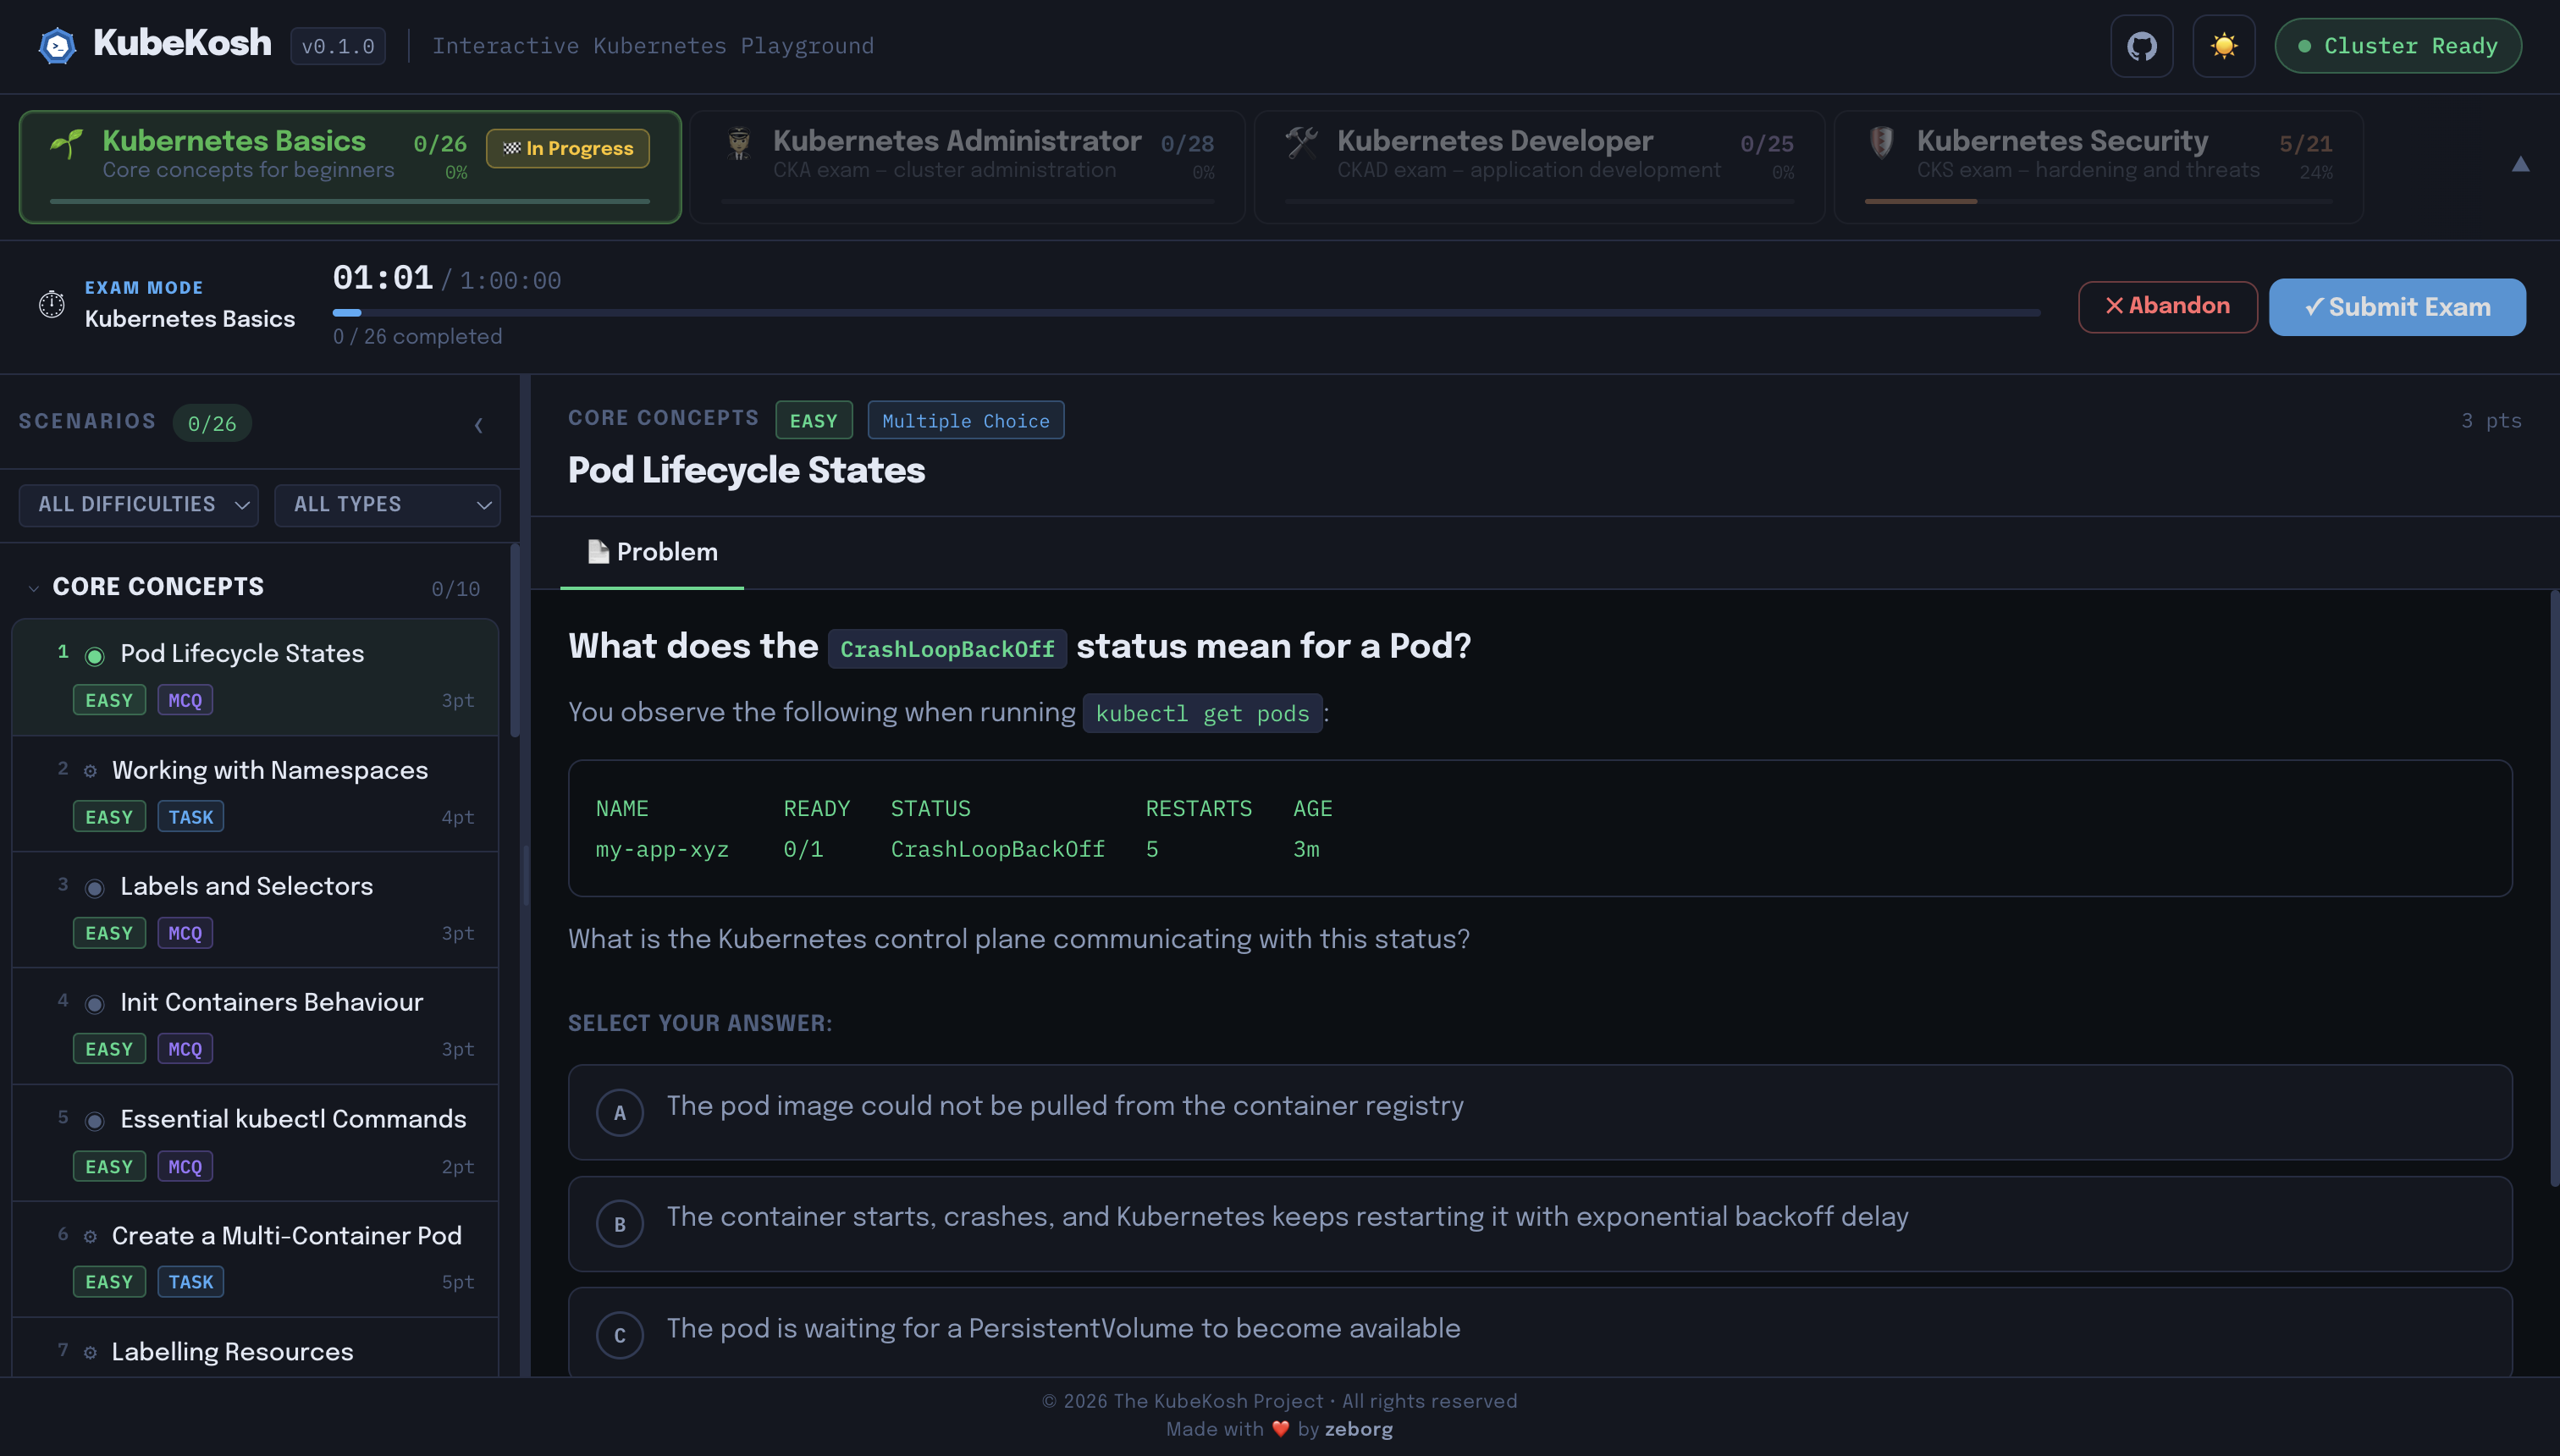Select answer B about exponential backoff restarts
This screenshot has width=2560, height=1456.
(1540, 1224)
